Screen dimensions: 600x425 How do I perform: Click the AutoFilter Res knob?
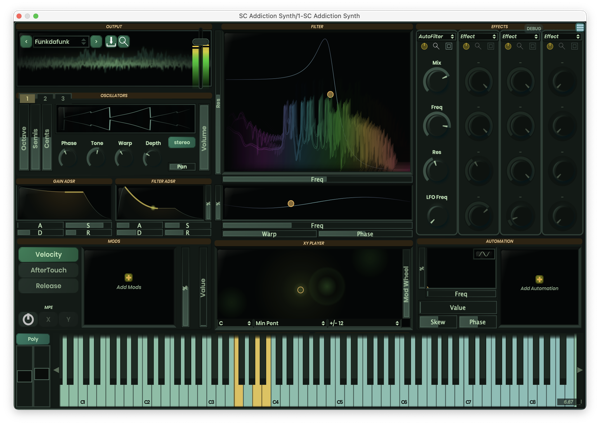coord(437,170)
